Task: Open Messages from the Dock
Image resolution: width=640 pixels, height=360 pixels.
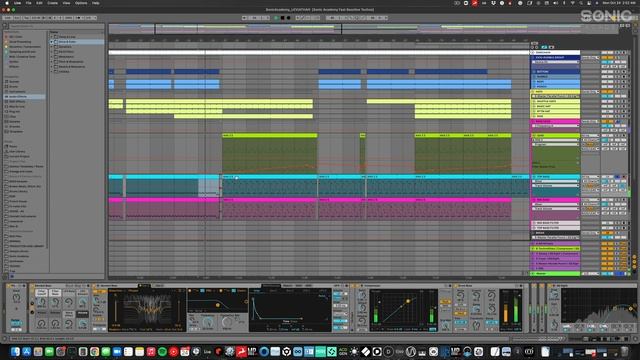Action: [106, 351]
